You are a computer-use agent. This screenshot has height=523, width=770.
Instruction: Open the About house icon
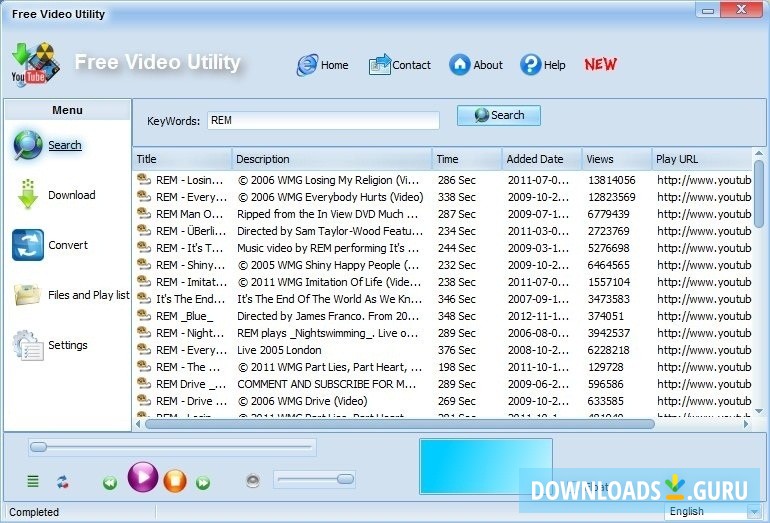click(460, 65)
